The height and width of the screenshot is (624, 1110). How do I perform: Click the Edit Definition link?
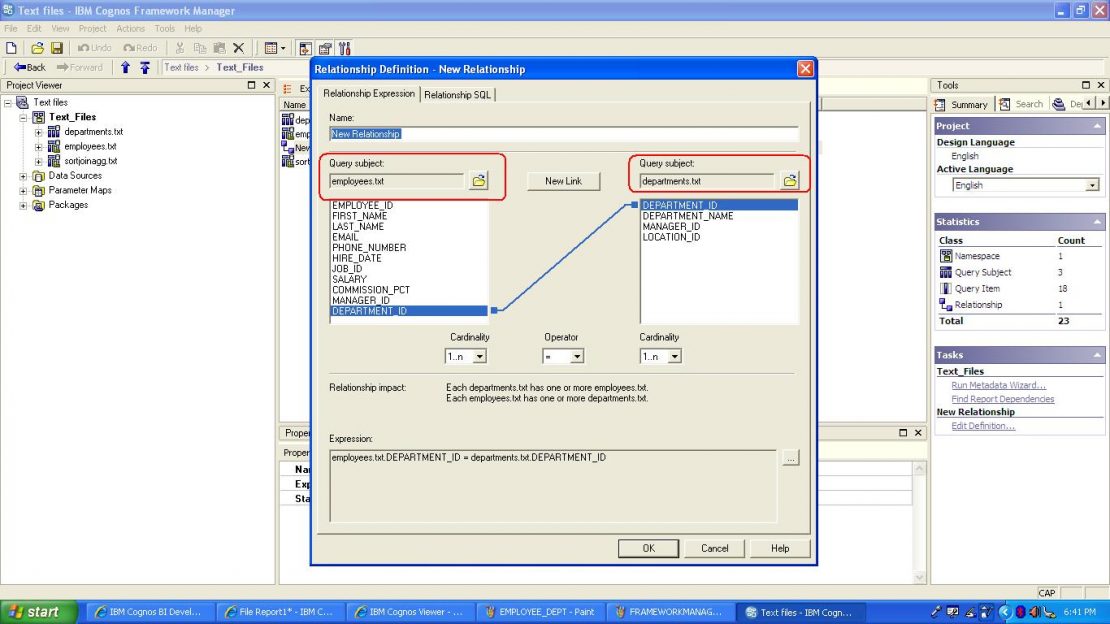[983, 426]
